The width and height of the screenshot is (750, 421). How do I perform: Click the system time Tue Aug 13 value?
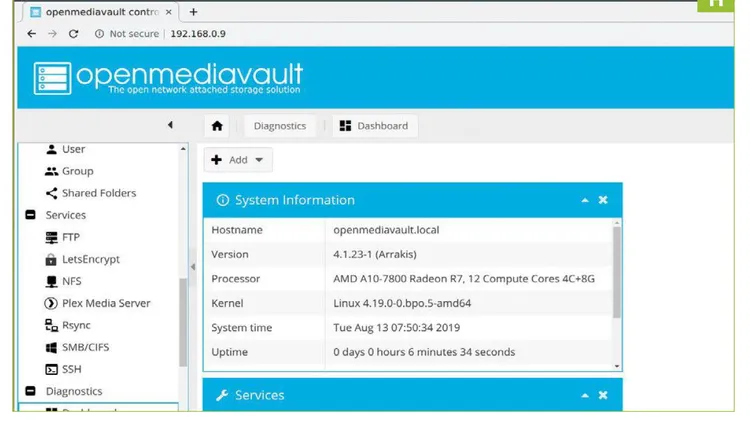tap(397, 328)
